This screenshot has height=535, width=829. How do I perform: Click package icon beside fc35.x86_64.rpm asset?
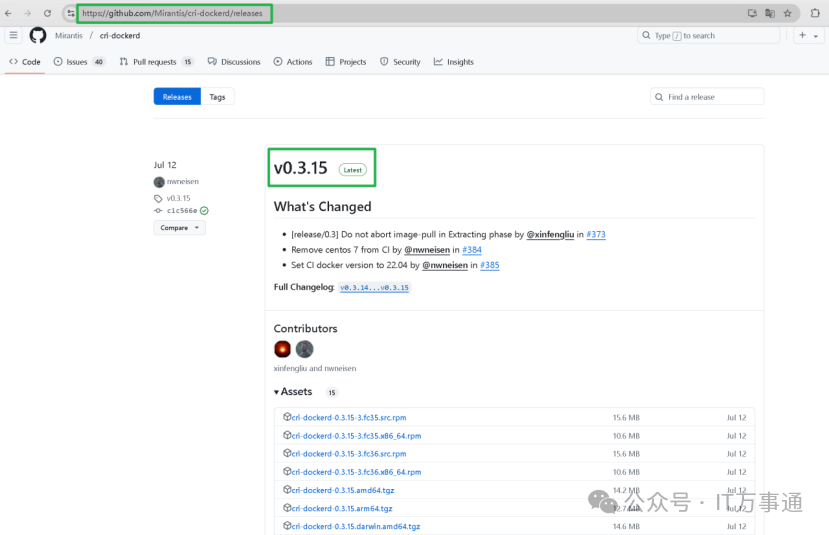[287, 435]
